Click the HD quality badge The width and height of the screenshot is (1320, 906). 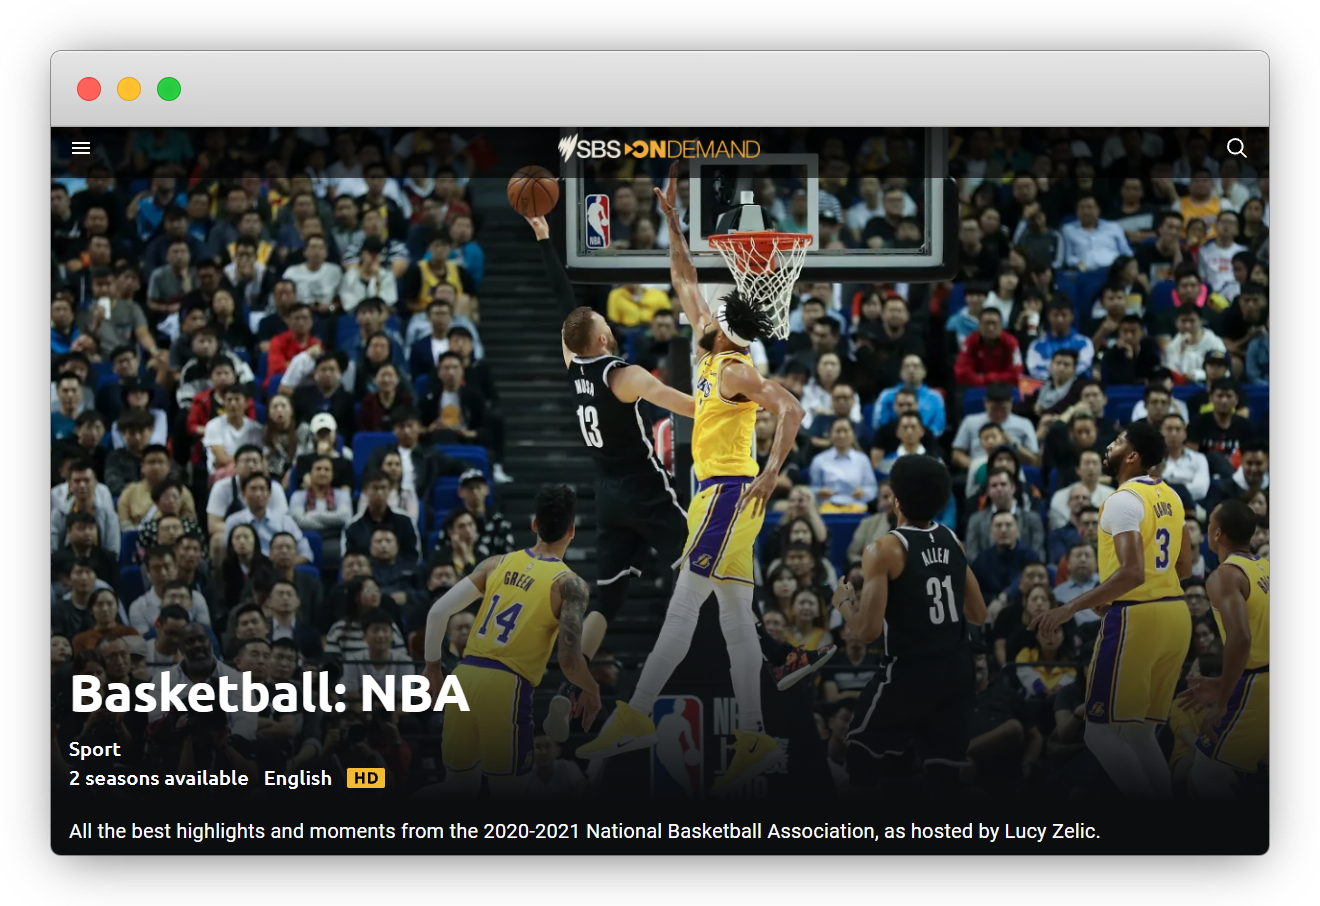click(366, 778)
